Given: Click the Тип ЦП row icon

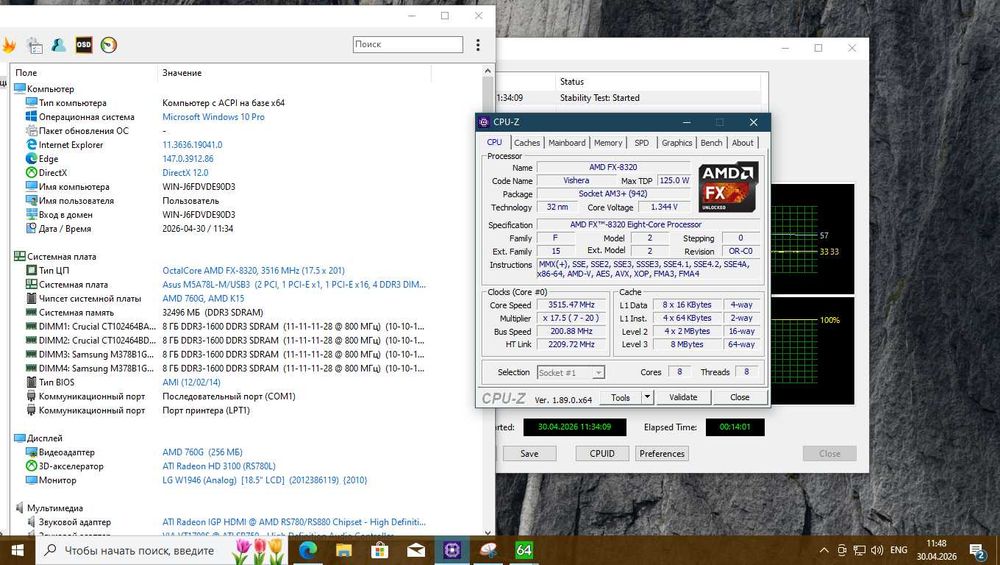Looking at the screenshot, I should point(31,270).
